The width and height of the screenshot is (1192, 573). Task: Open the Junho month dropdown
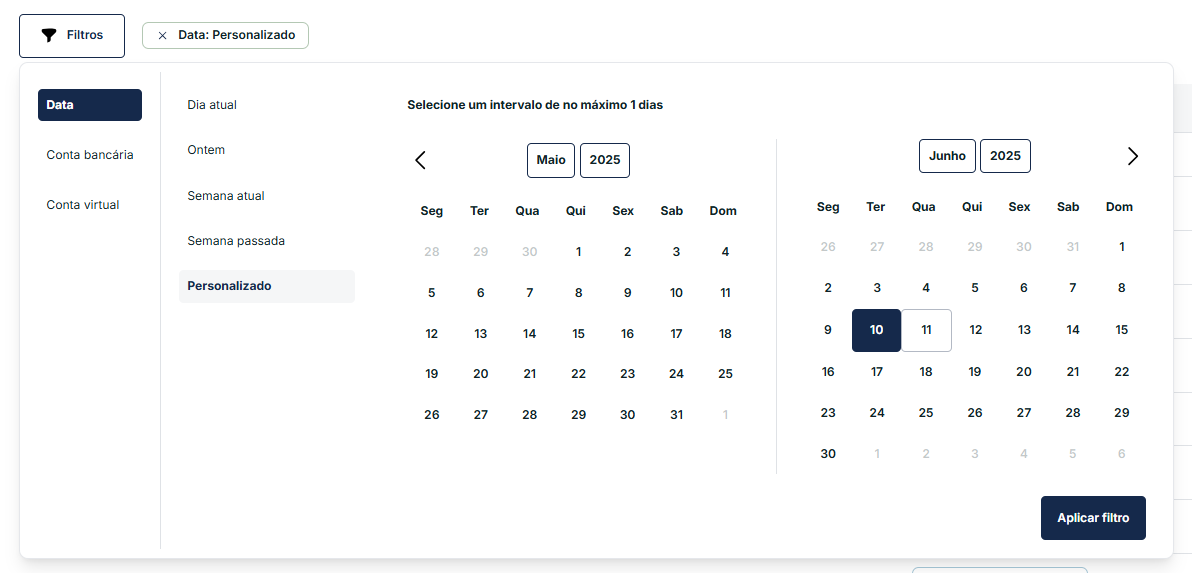tap(947, 156)
